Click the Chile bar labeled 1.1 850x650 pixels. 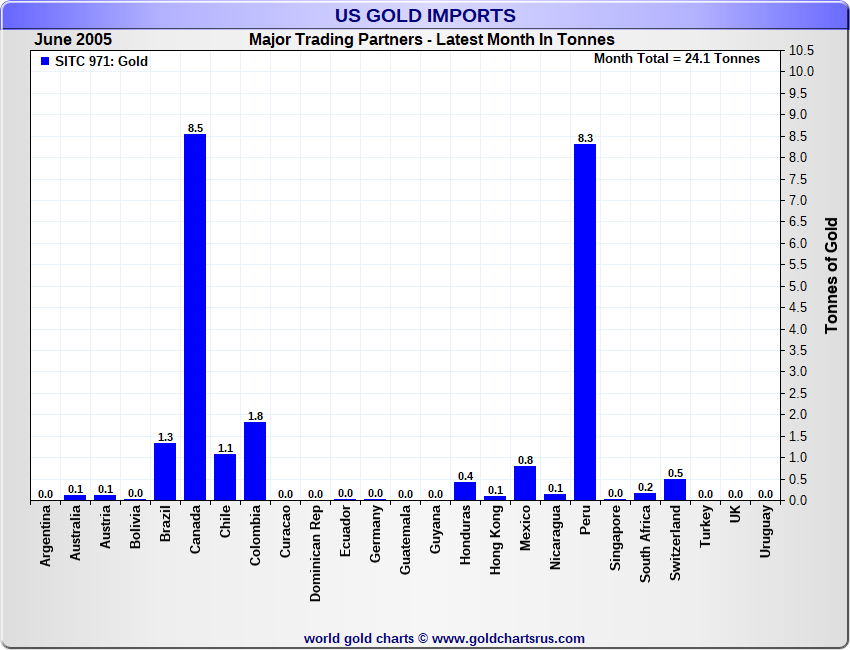pyautogui.click(x=225, y=477)
